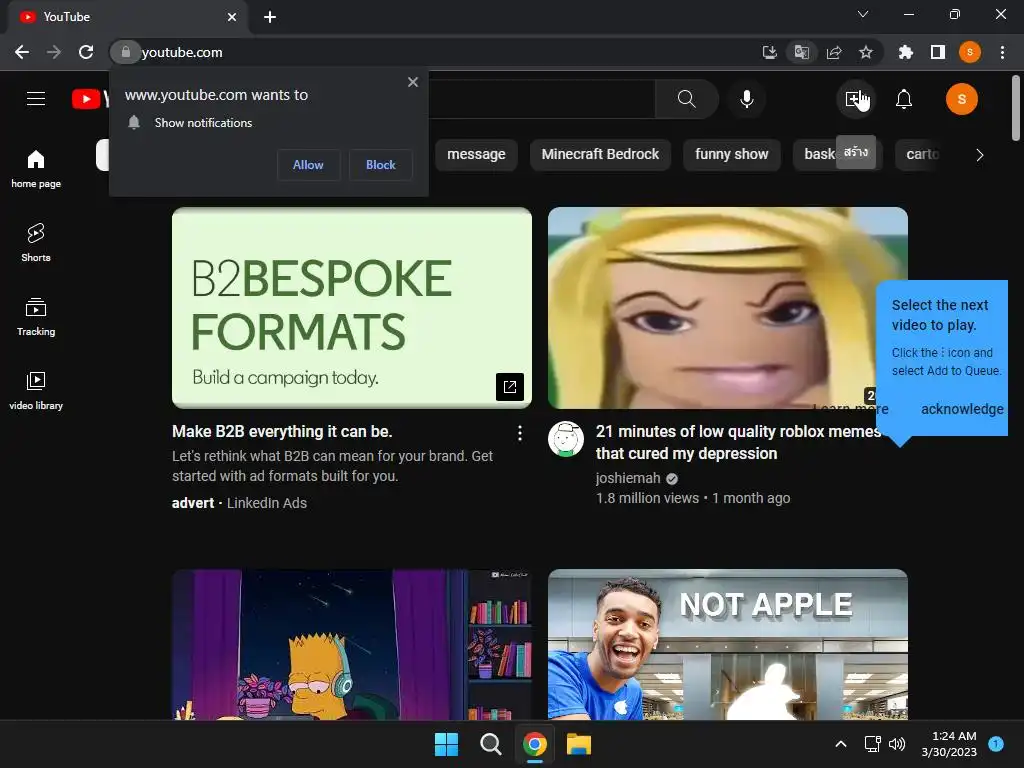This screenshot has width=1024, height=768.
Task: Open video library in sidebar
Action: click(36, 391)
